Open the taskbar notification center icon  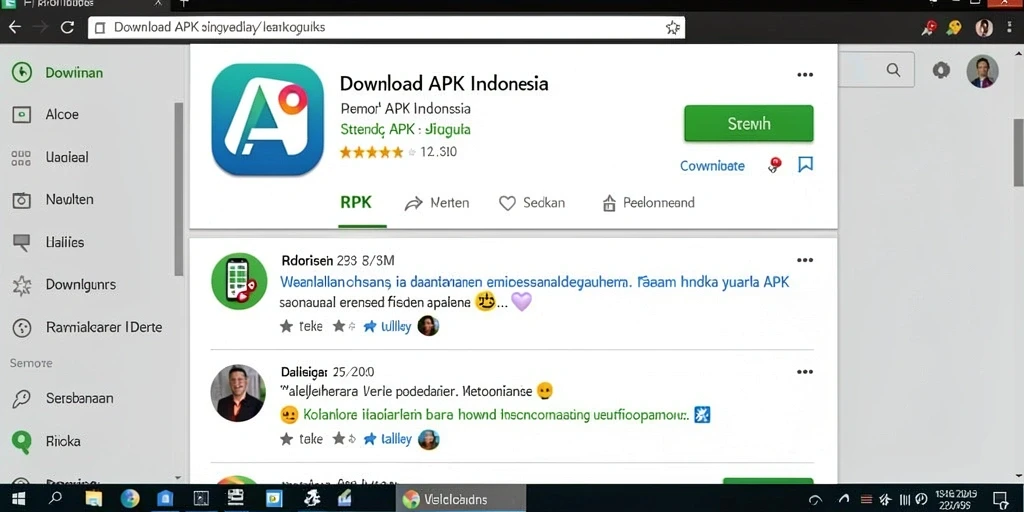(1000, 500)
